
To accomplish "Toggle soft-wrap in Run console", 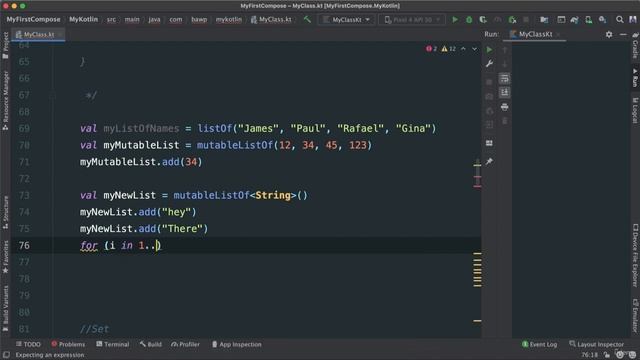I will (504, 78).
